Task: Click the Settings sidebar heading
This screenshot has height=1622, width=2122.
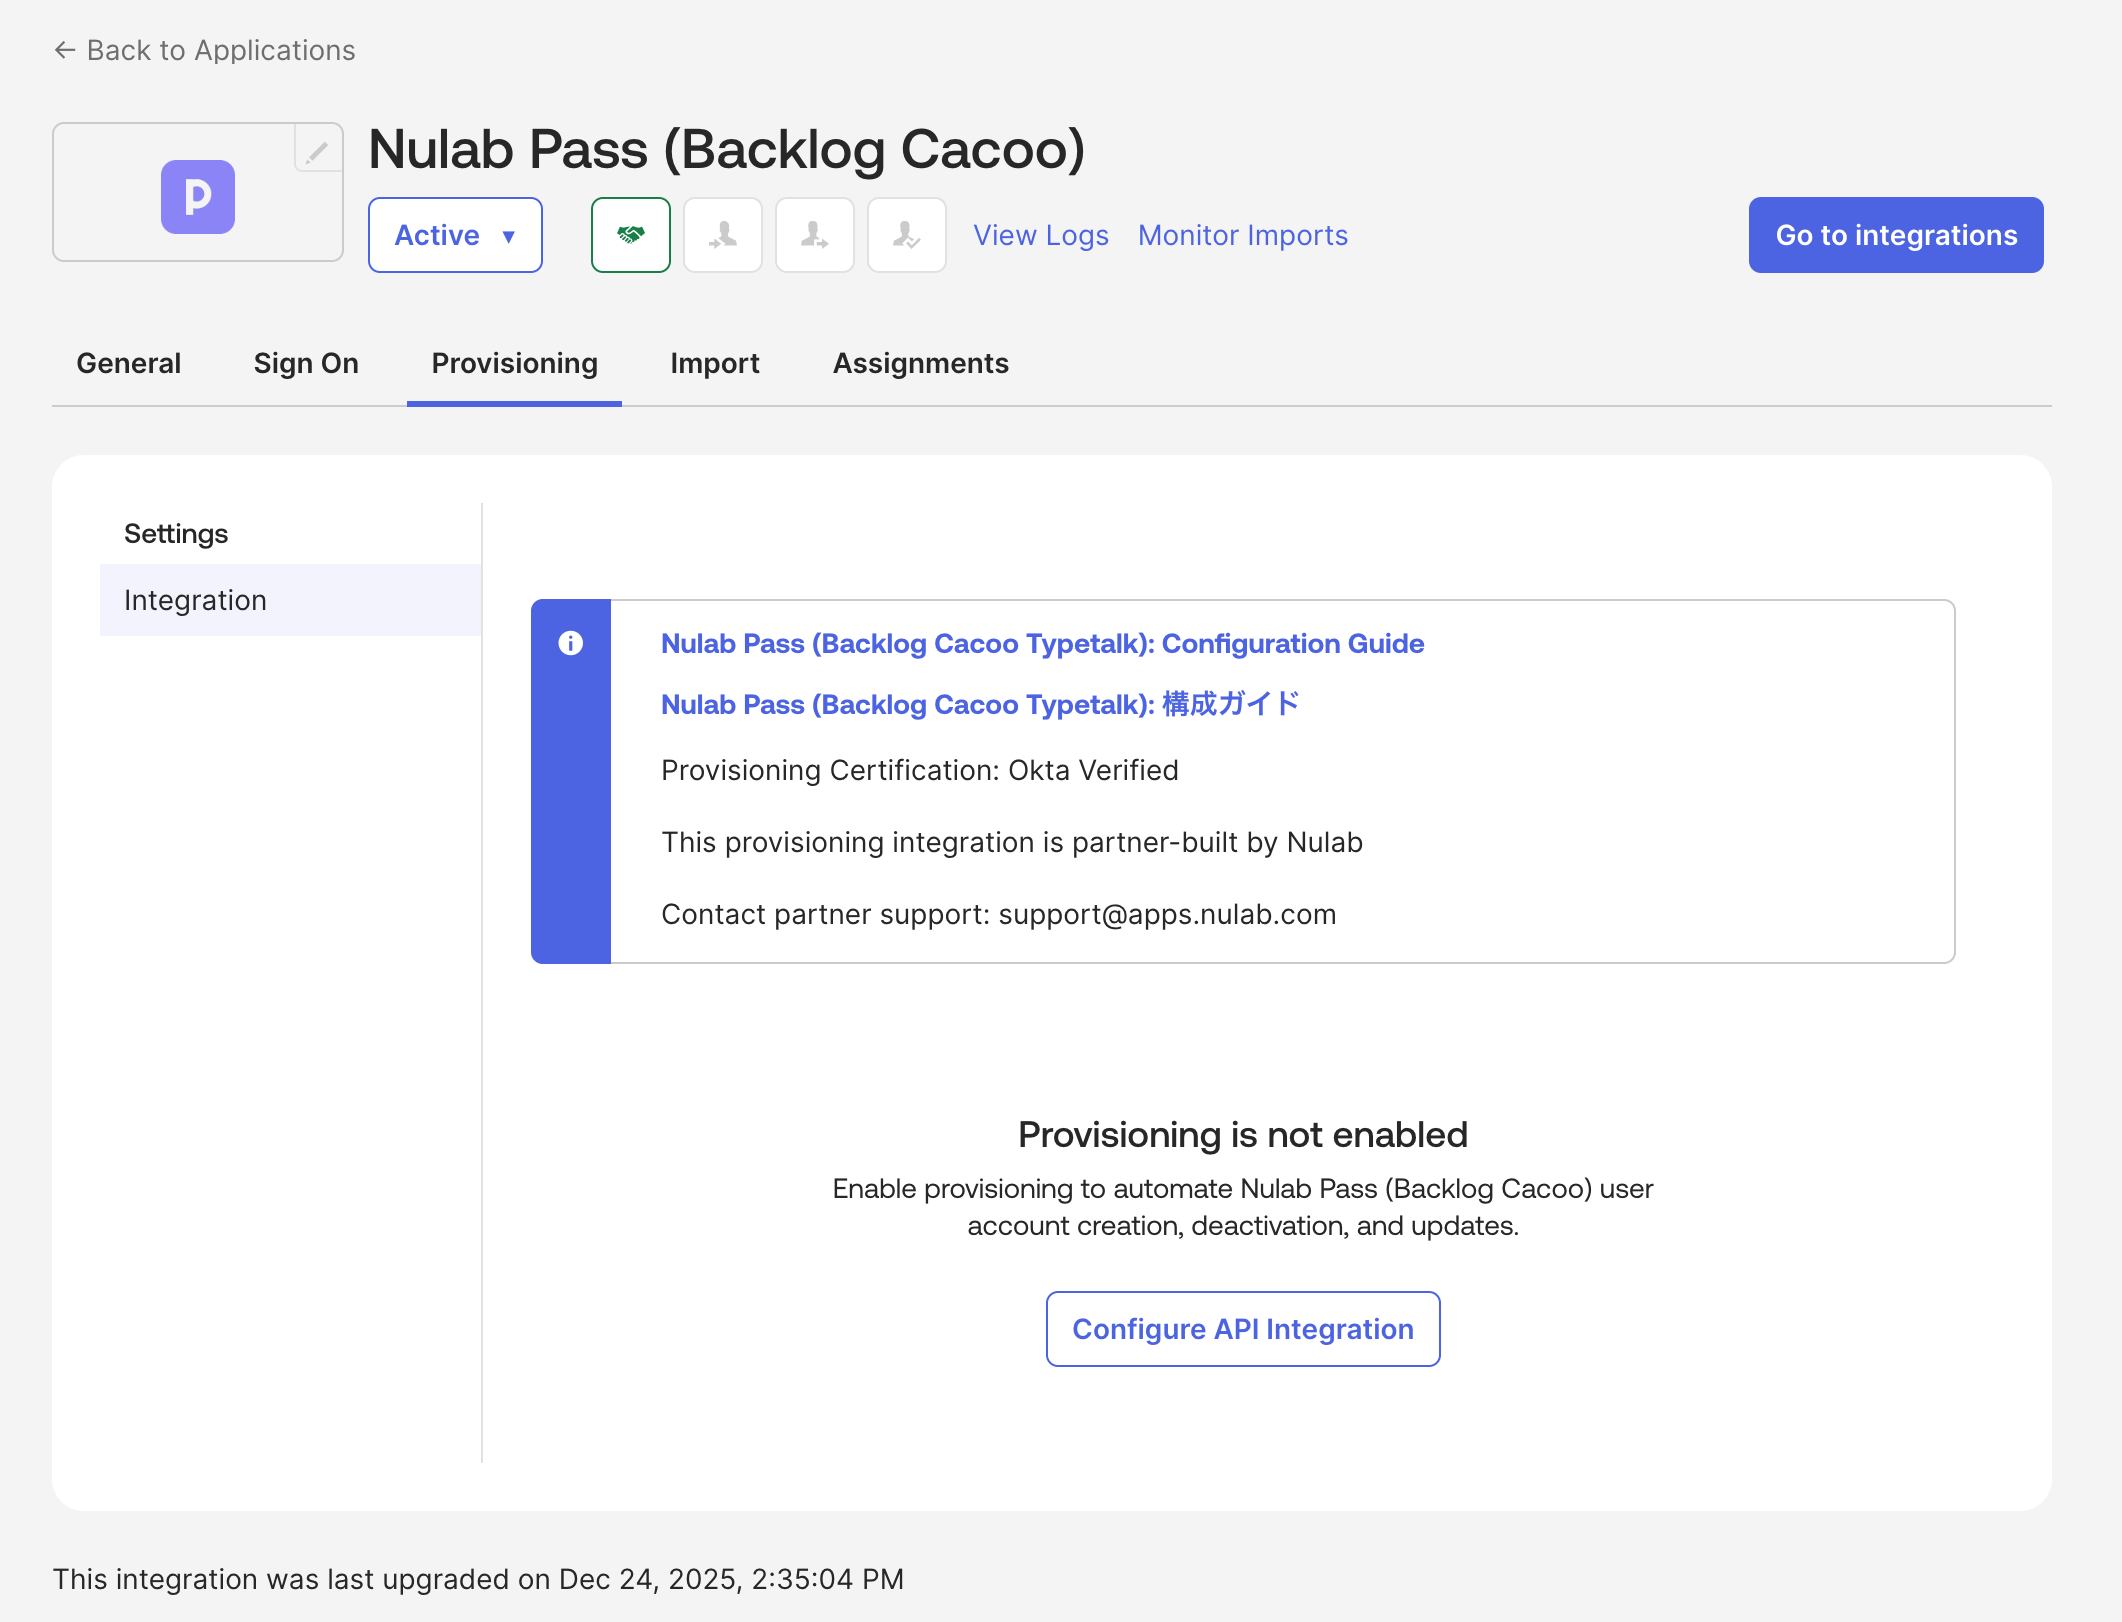Action: click(176, 534)
